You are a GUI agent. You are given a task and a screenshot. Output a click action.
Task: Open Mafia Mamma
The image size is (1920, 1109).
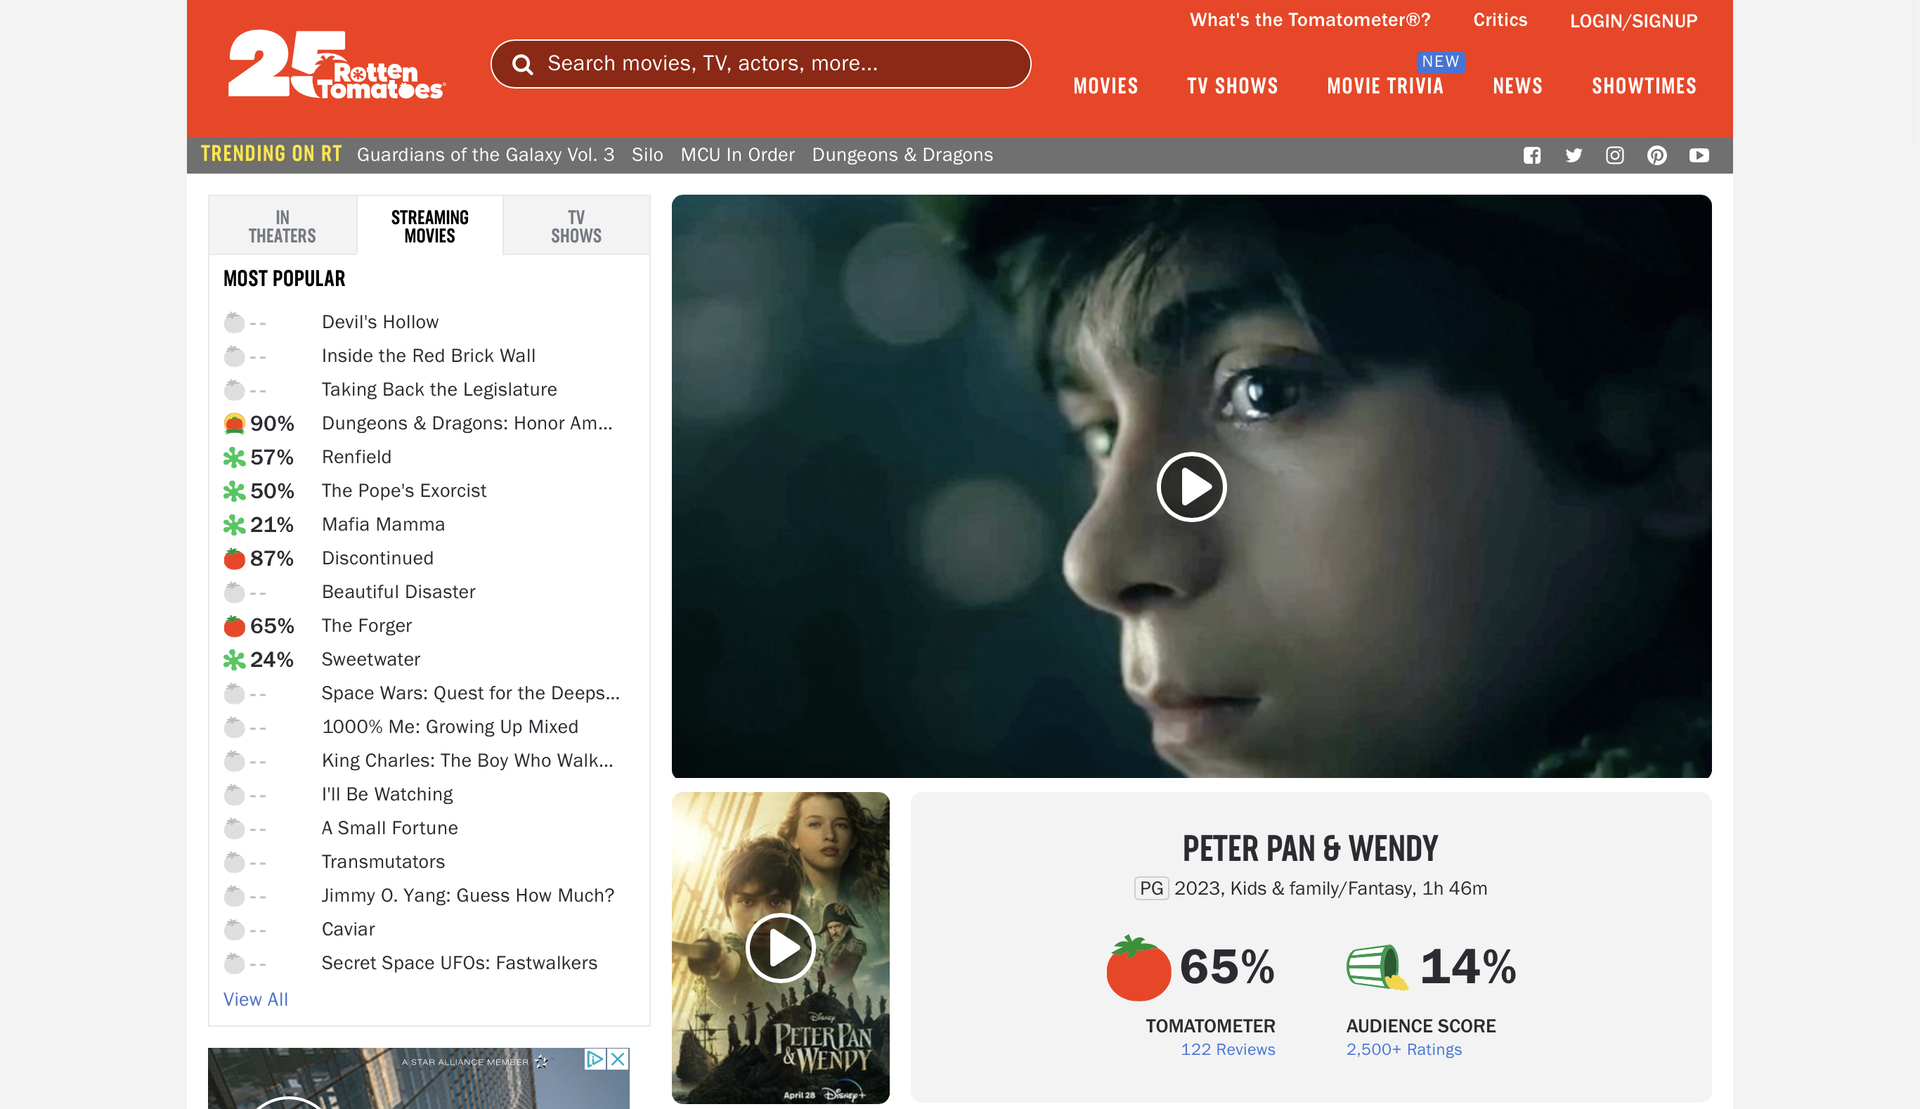coord(383,525)
